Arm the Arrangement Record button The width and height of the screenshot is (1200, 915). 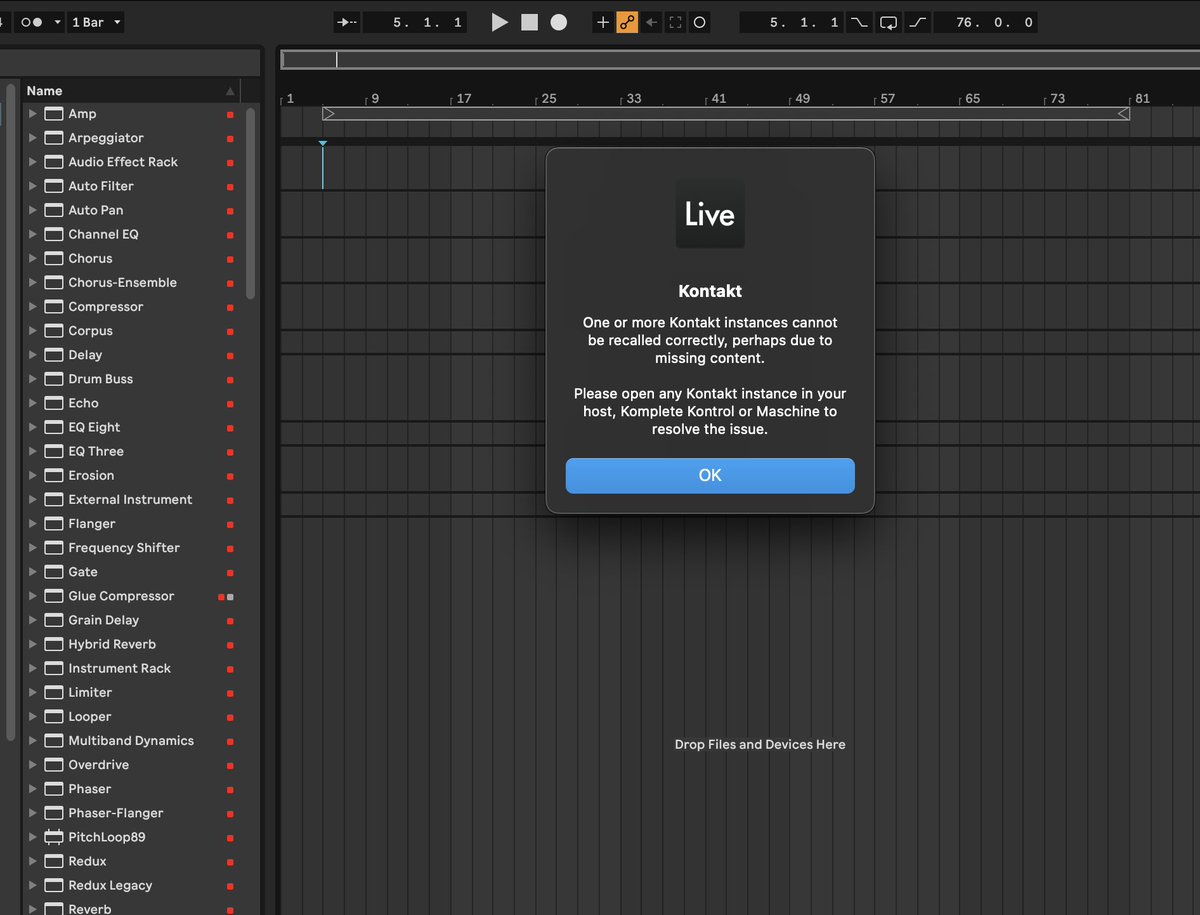(x=559, y=22)
